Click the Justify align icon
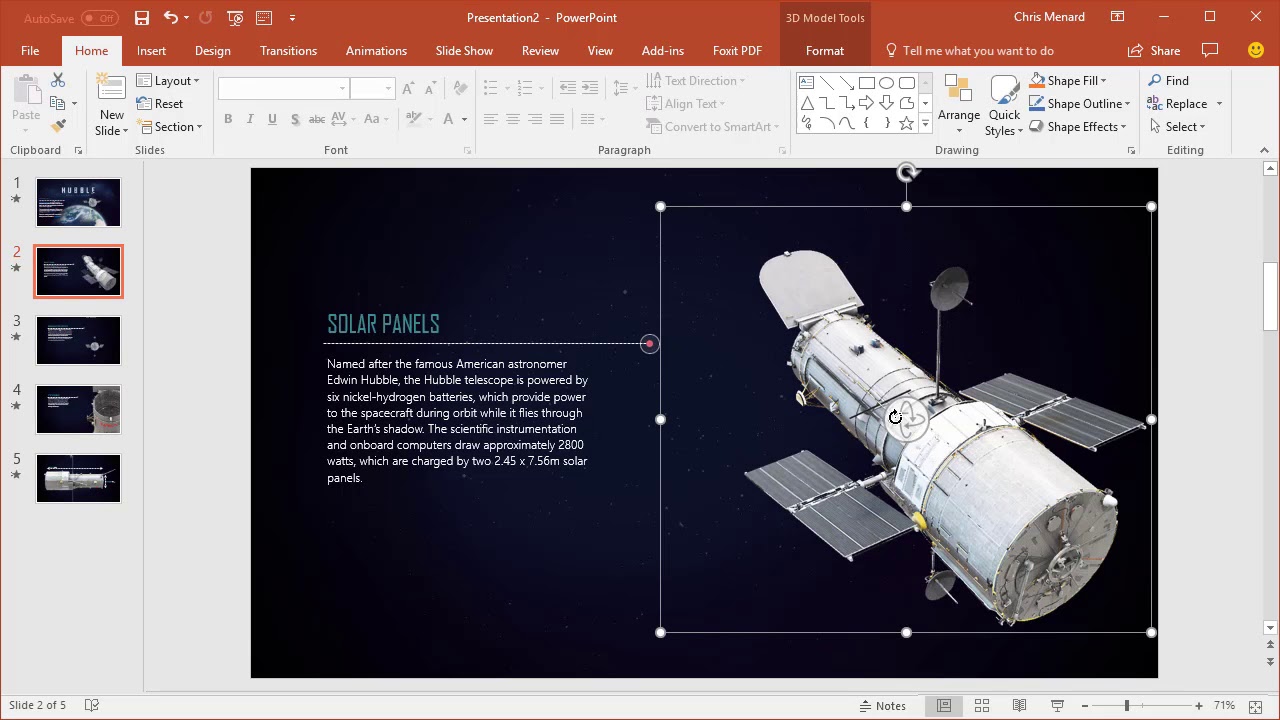The image size is (1280, 720). point(557,119)
